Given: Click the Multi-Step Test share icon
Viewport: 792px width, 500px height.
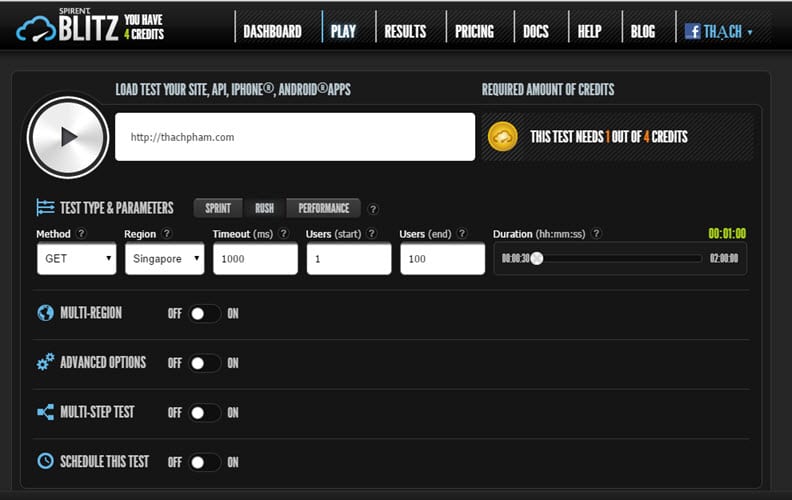Looking at the screenshot, I should (45, 412).
